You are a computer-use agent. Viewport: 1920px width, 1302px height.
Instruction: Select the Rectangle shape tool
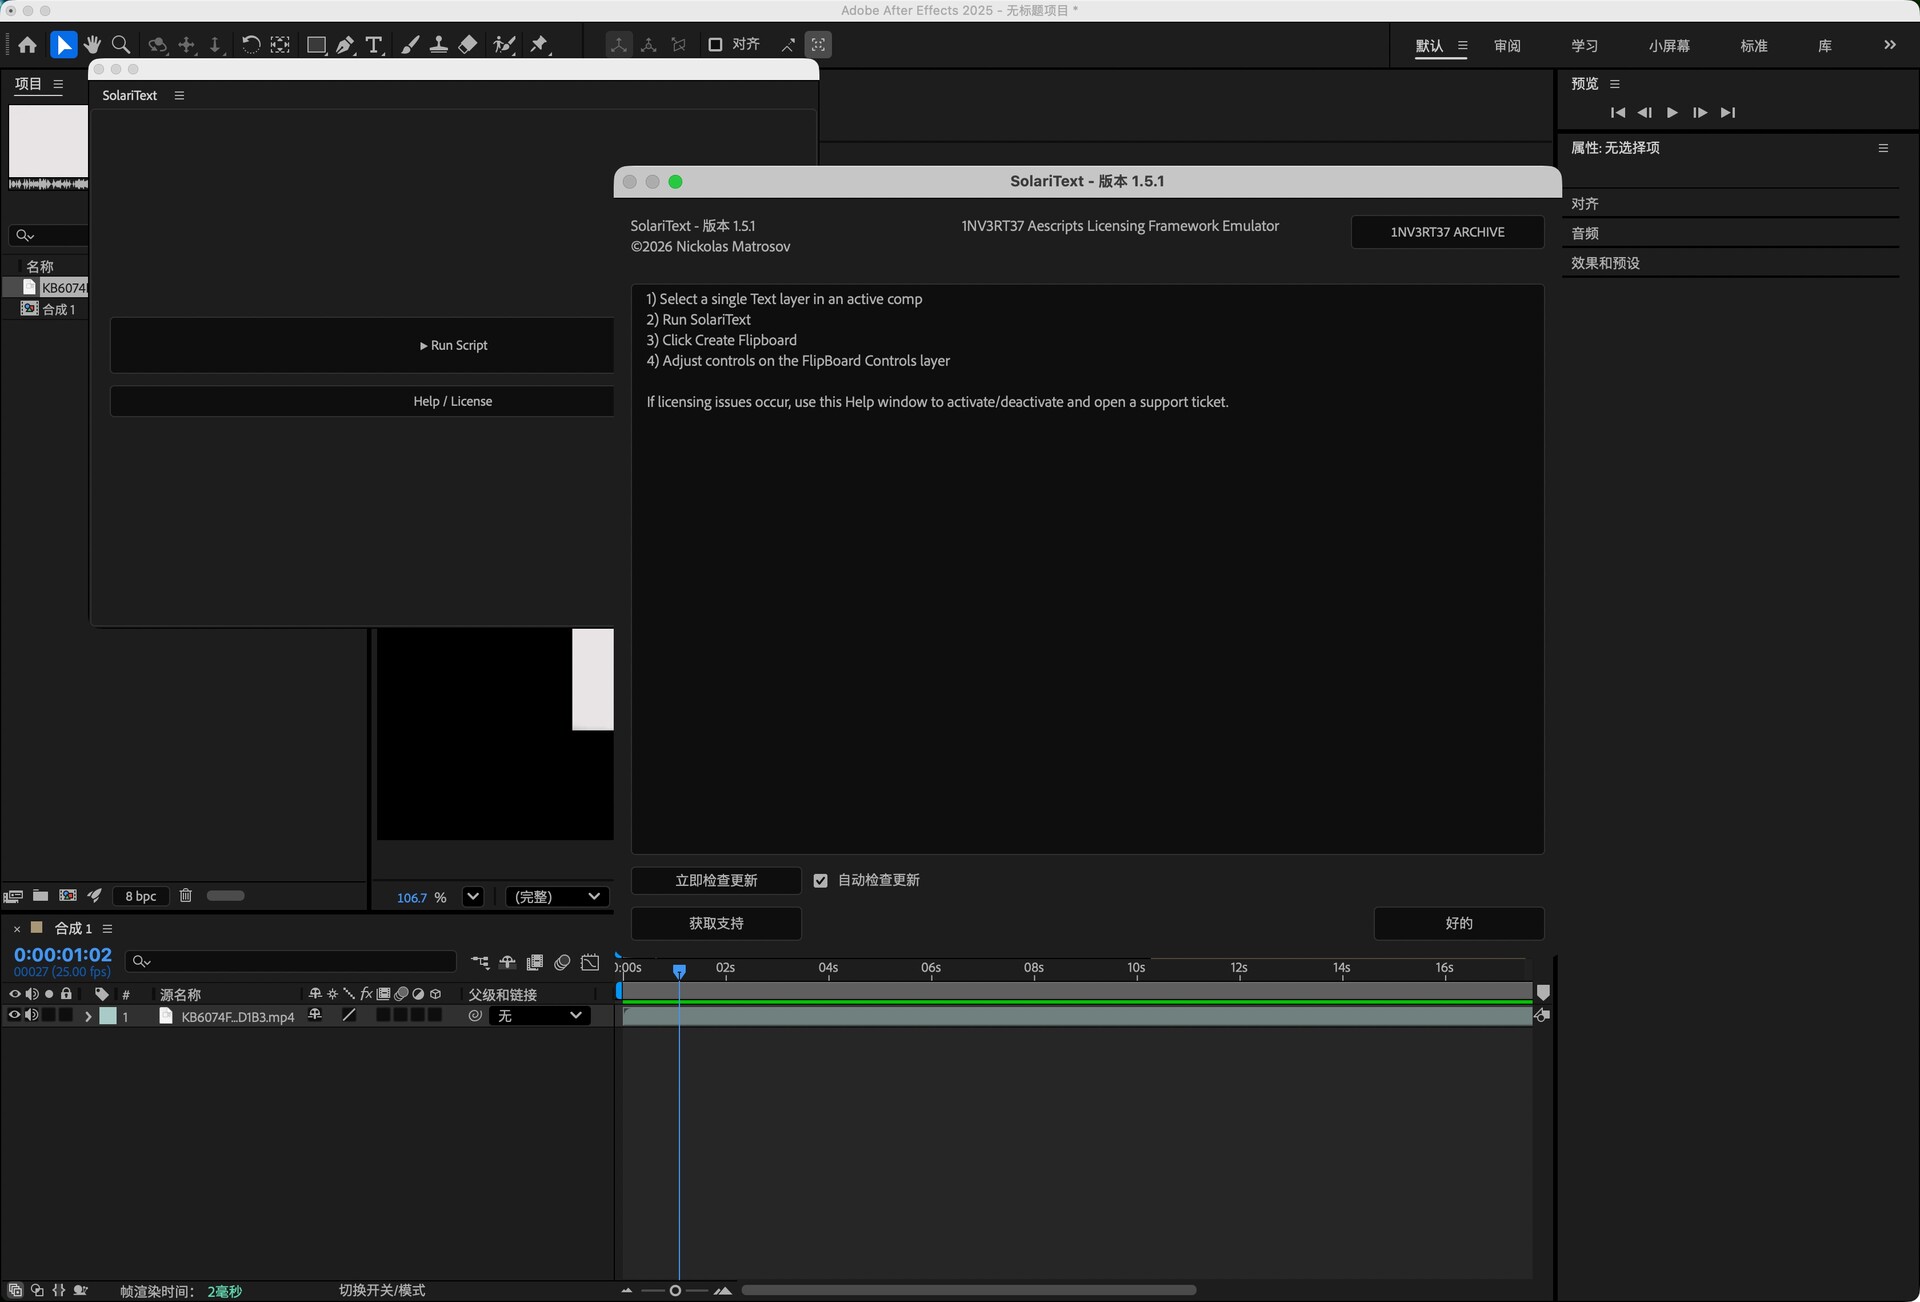pyautogui.click(x=316, y=45)
